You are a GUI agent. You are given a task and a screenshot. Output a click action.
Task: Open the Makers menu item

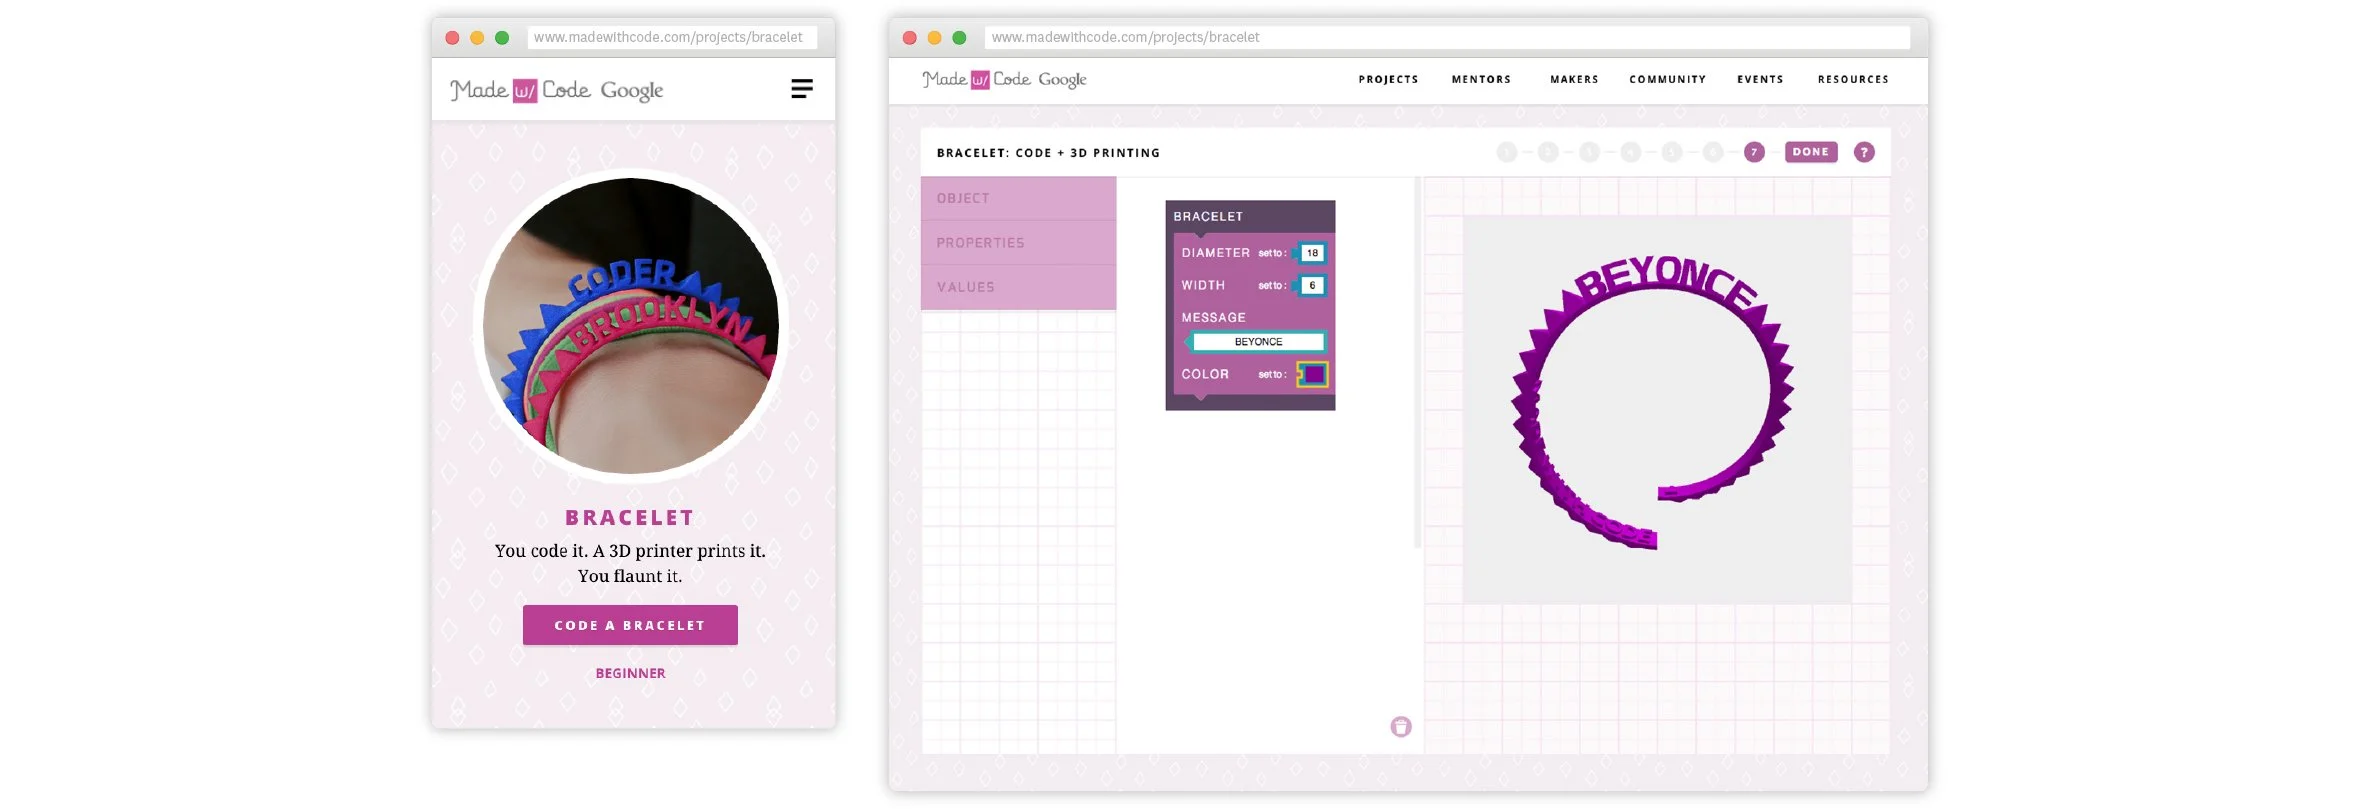pyautogui.click(x=1574, y=79)
